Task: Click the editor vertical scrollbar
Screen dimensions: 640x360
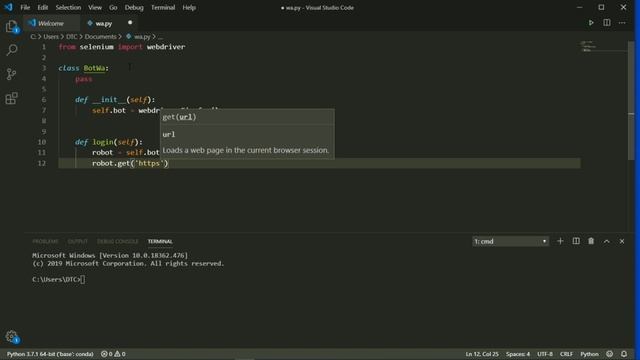Action: [631, 100]
